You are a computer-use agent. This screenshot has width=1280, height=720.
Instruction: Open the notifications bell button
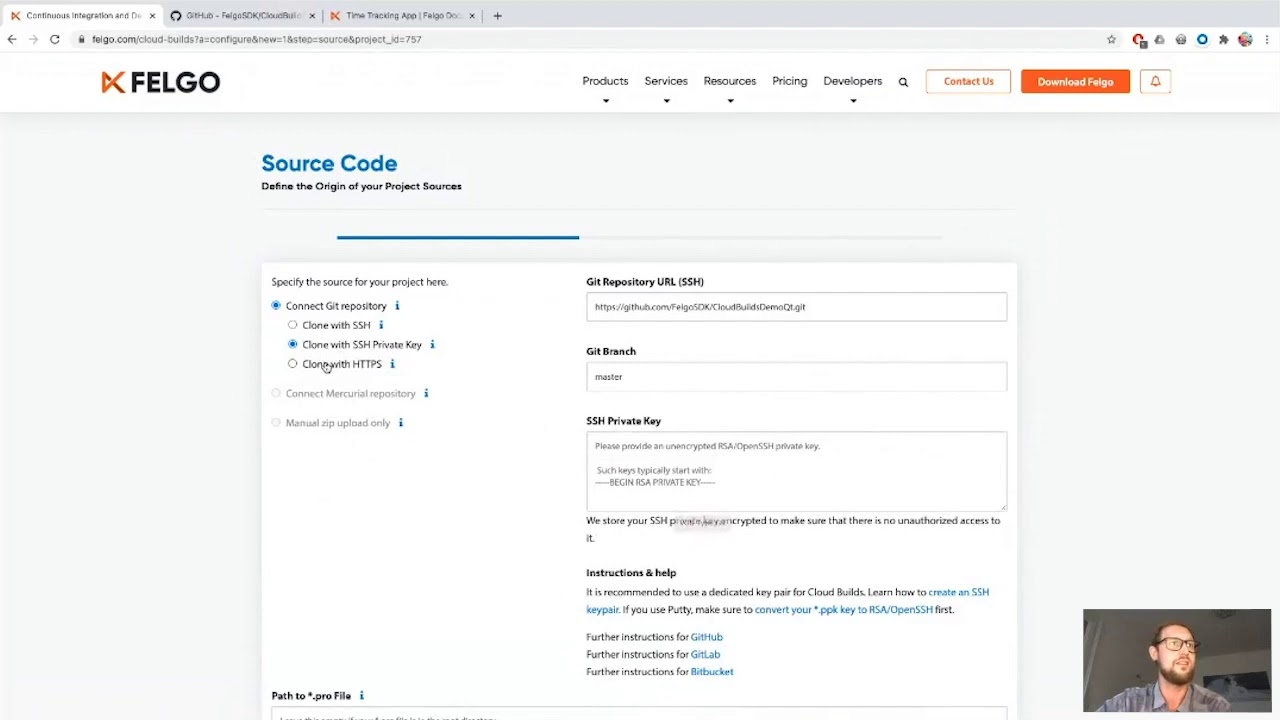1155,81
